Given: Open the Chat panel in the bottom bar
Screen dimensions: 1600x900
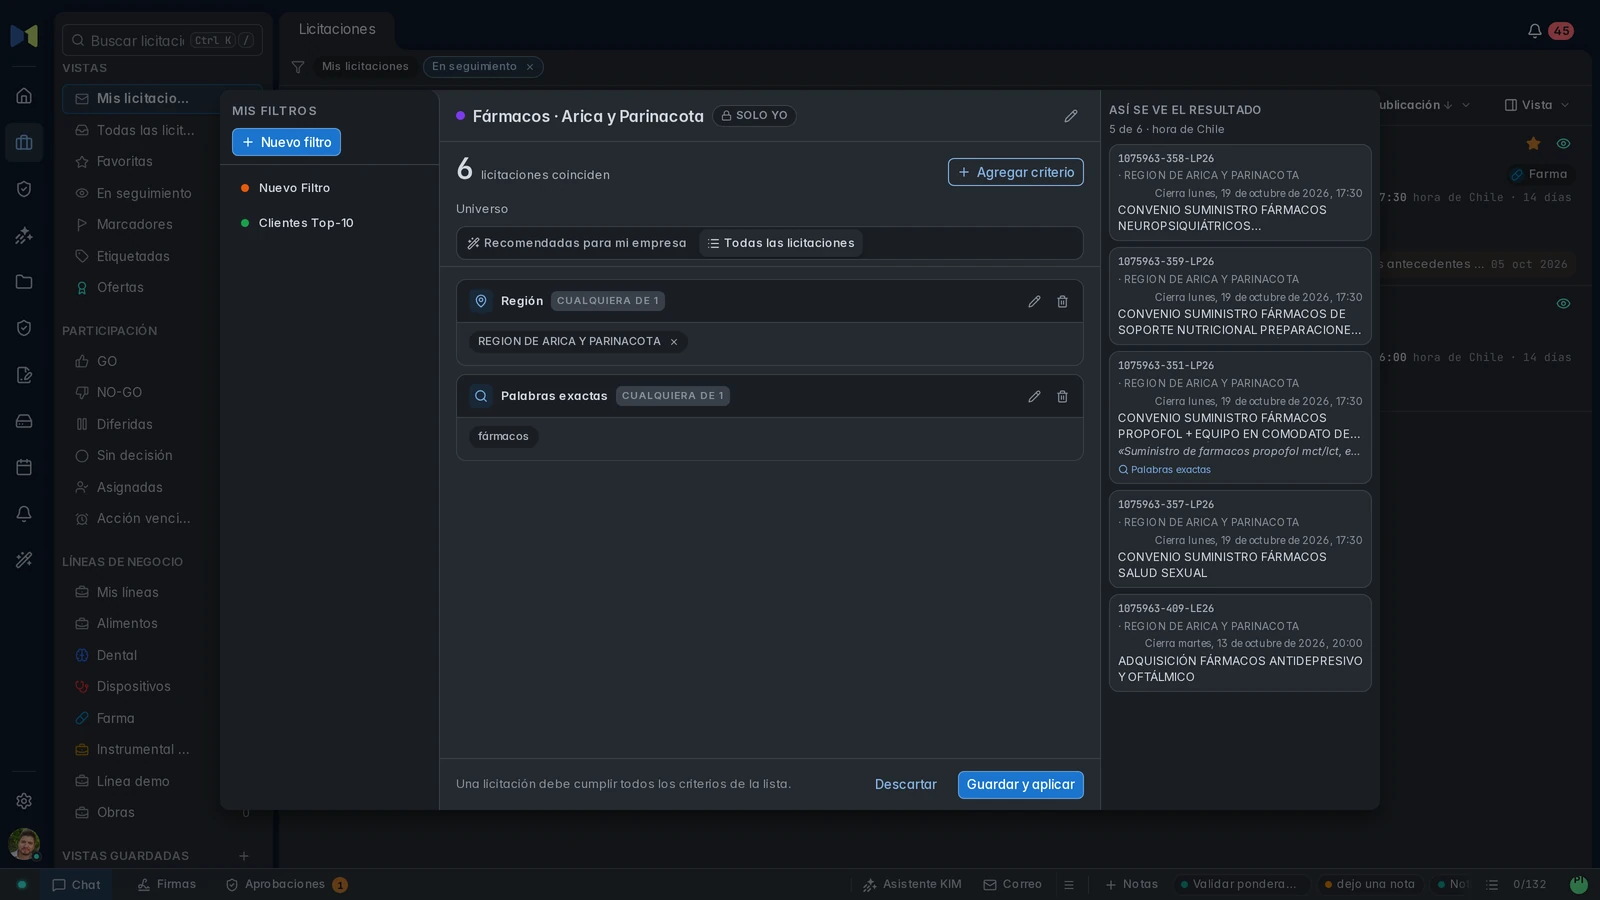Looking at the screenshot, I should tap(76, 885).
